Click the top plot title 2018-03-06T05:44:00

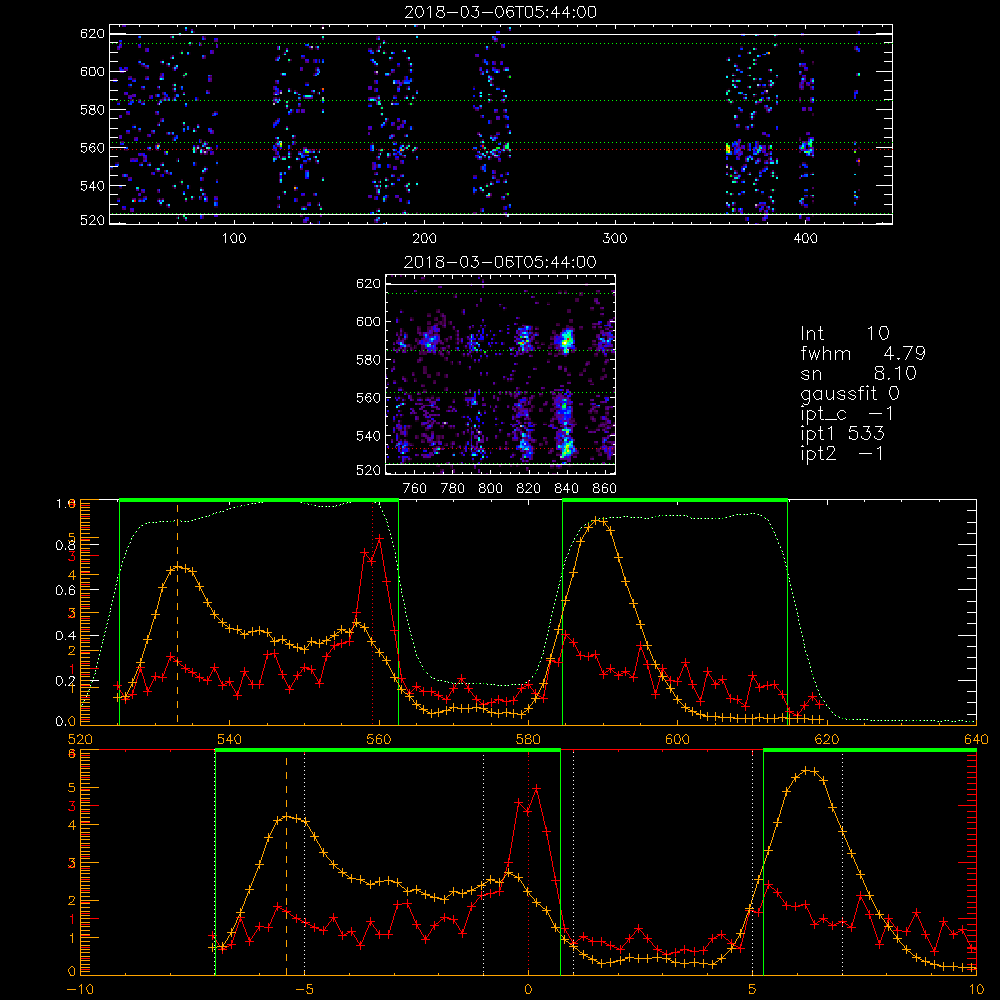tap(501, 12)
